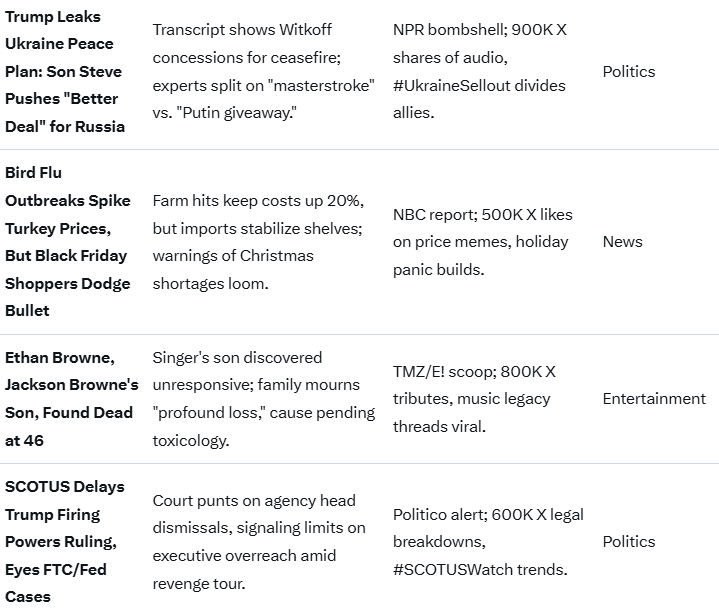Click the Politics label in the SCOTUS row

(x=629, y=541)
